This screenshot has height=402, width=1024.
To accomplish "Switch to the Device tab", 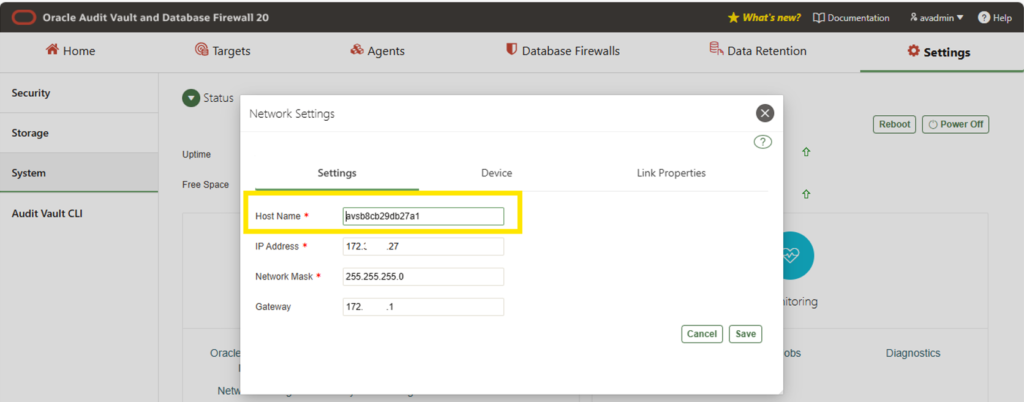I will pyautogui.click(x=496, y=173).
